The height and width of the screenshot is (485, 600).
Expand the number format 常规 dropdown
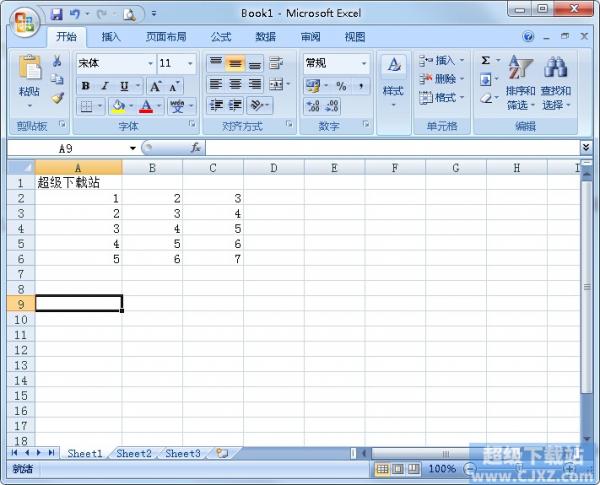tap(363, 63)
